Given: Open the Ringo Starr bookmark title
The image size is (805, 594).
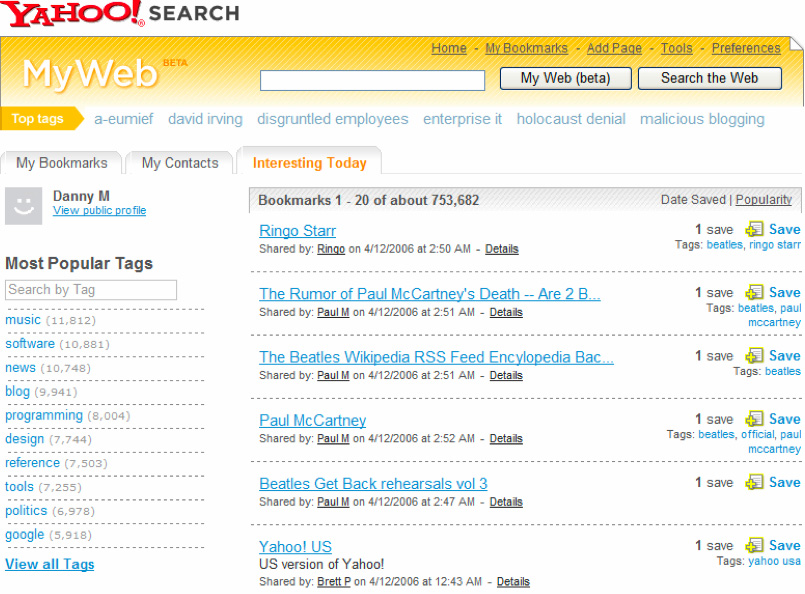Looking at the screenshot, I should (x=297, y=231).
